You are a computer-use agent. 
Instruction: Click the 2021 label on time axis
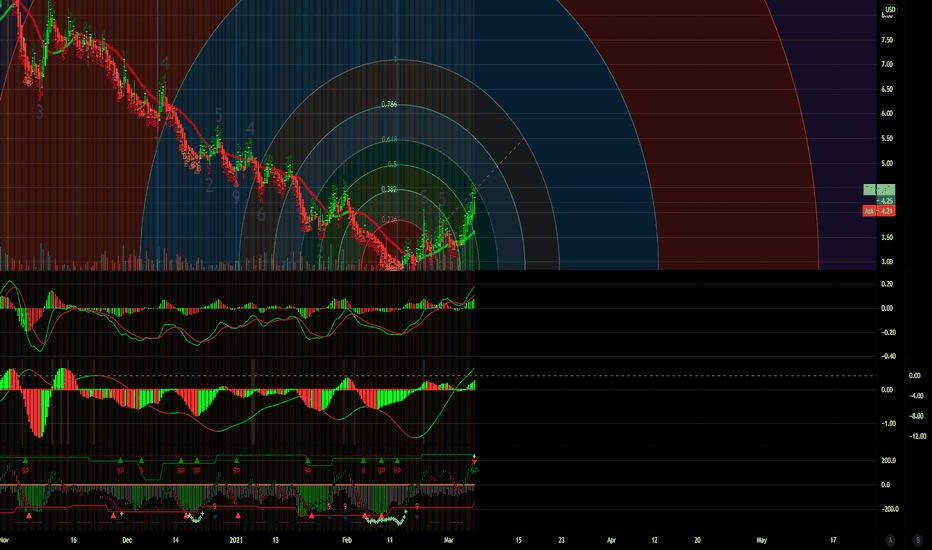(236, 540)
